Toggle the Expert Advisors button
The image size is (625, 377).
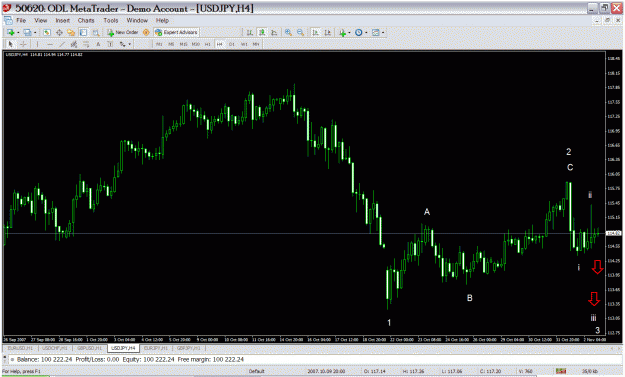pos(177,32)
